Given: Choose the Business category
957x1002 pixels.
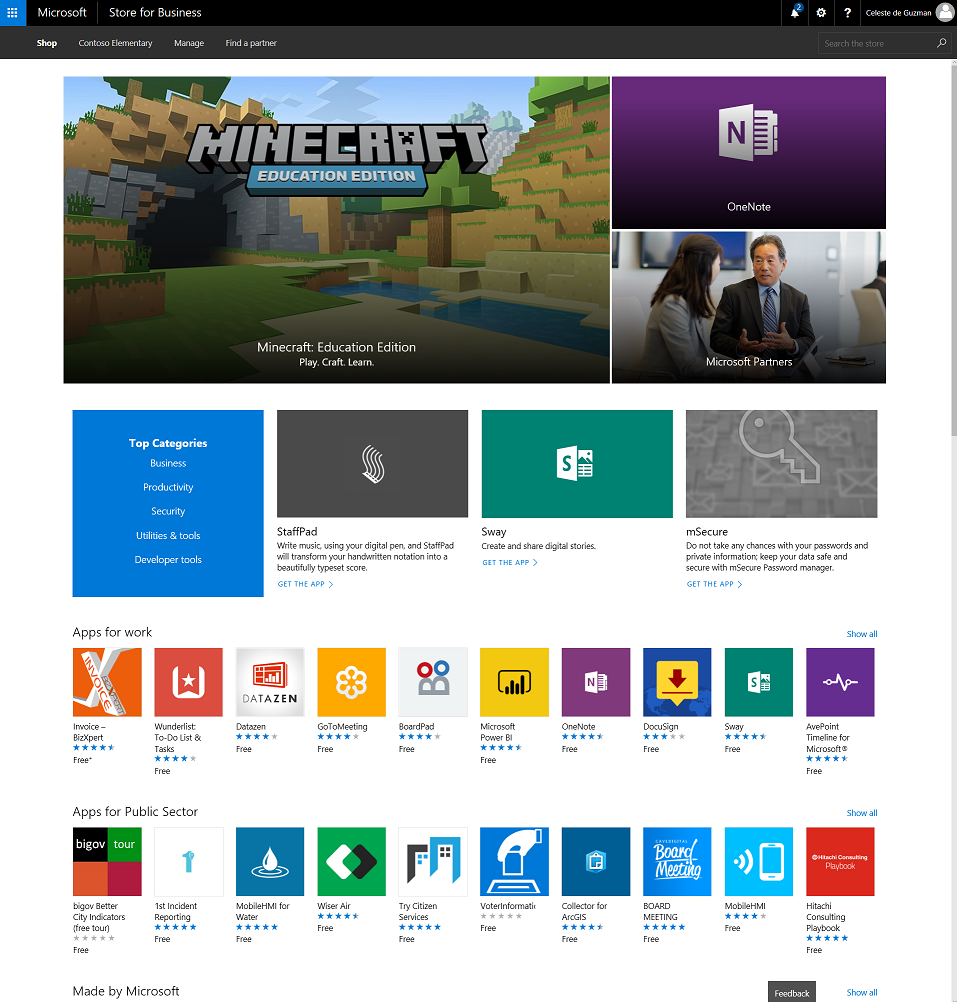Looking at the screenshot, I should pos(168,463).
